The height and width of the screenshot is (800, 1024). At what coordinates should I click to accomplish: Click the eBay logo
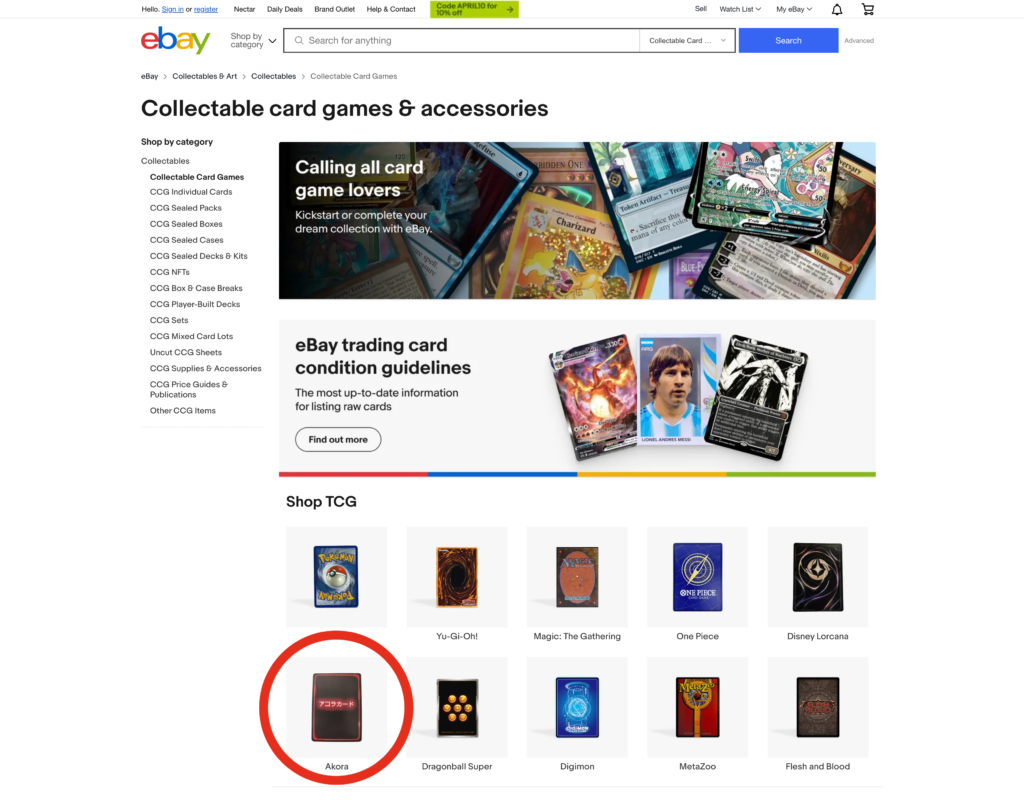(x=175, y=40)
